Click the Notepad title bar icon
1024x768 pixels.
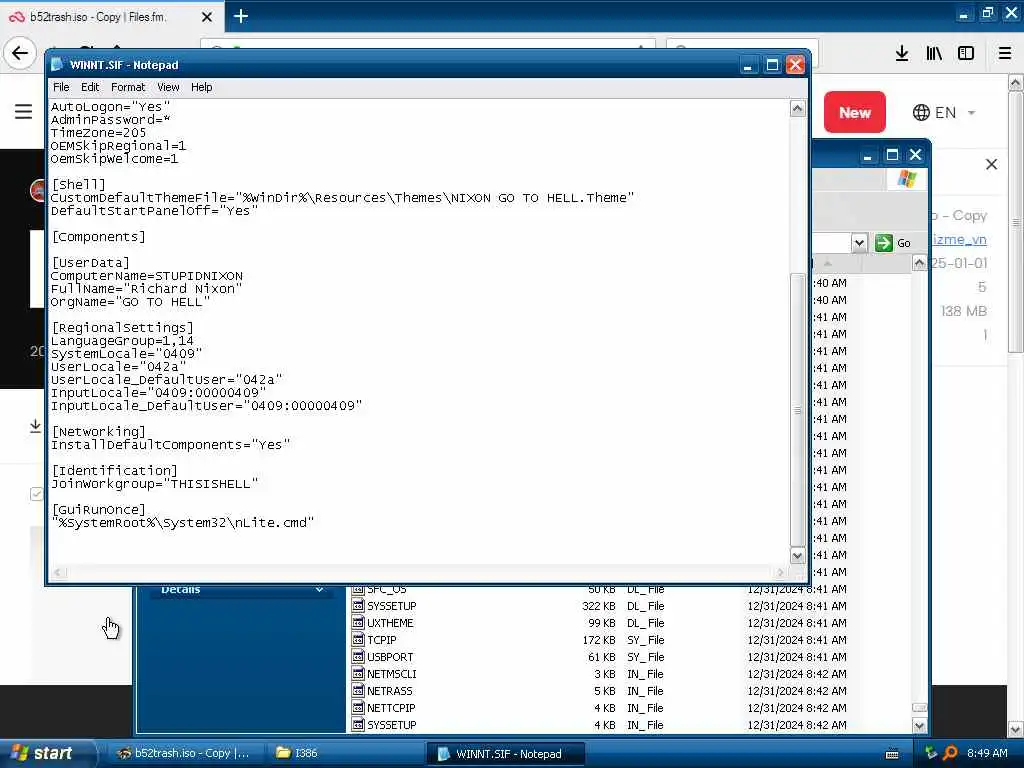pyautogui.click(x=57, y=65)
